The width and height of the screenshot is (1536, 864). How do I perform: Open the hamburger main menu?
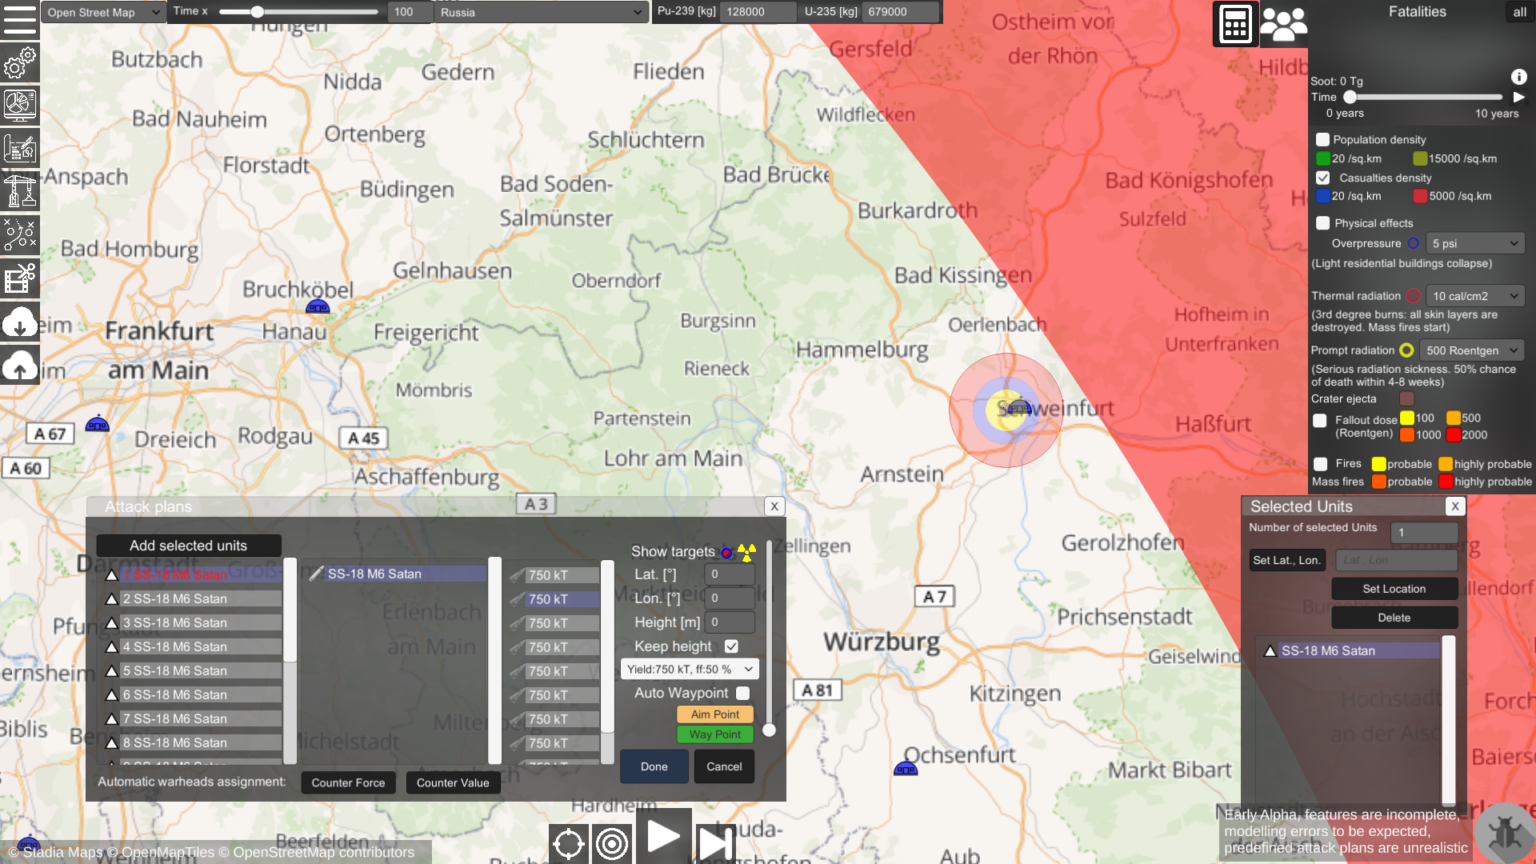point(19,19)
